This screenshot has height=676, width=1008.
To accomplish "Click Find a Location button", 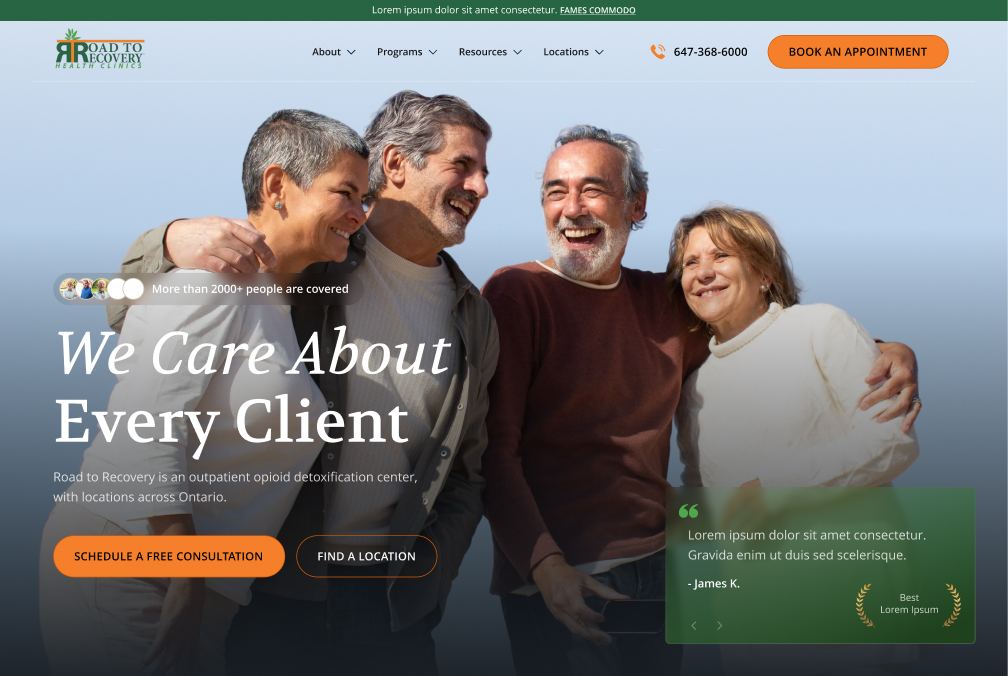I will (366, 556).
